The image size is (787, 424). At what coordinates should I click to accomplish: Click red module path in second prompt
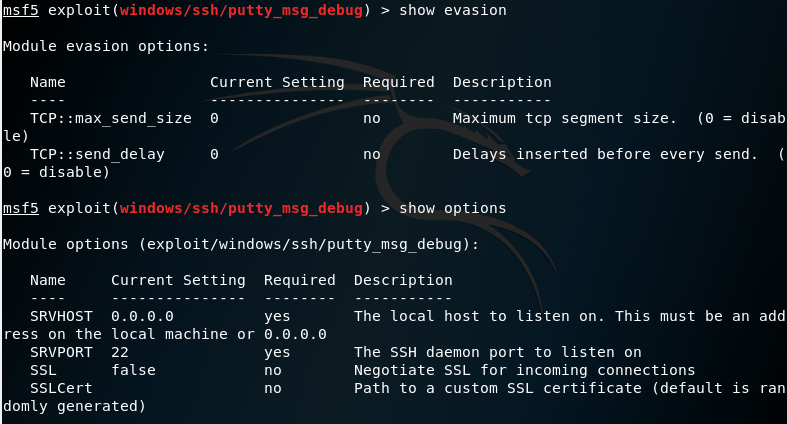coord(241,208)
